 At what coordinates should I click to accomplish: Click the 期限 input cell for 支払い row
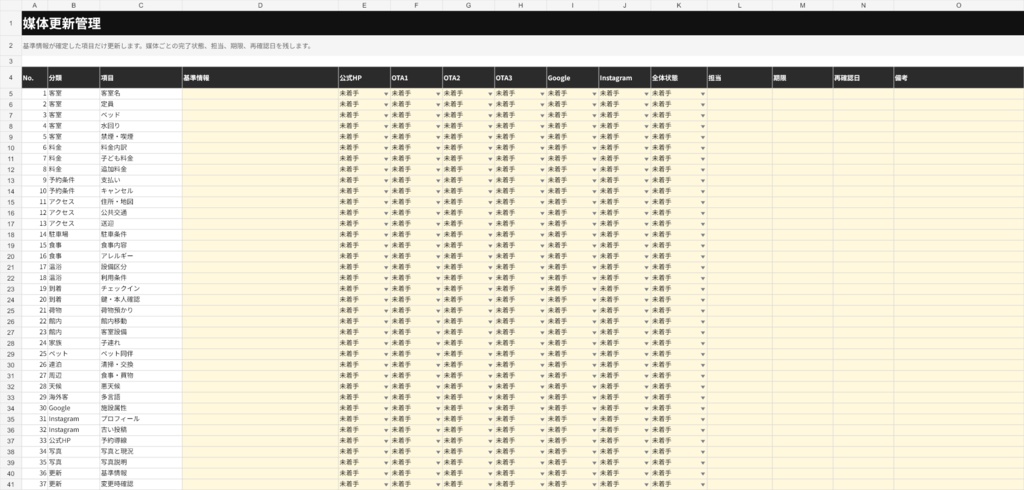(803, 180)
